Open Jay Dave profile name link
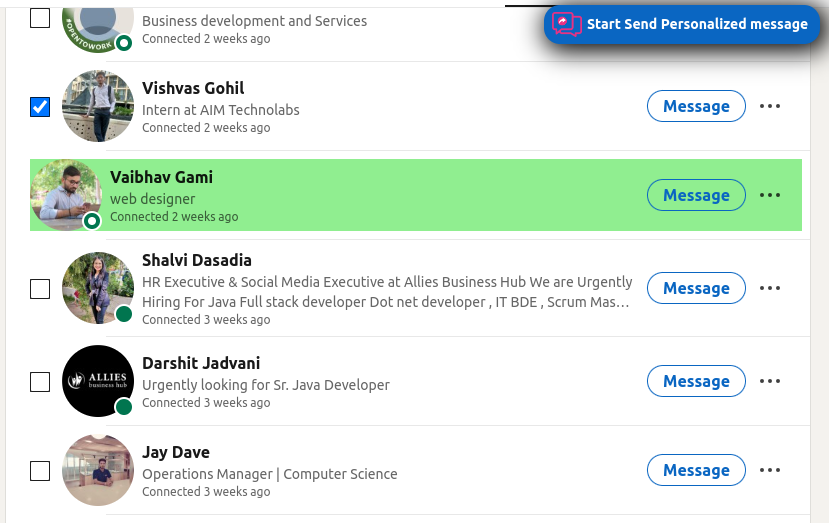 coord(175,452)
